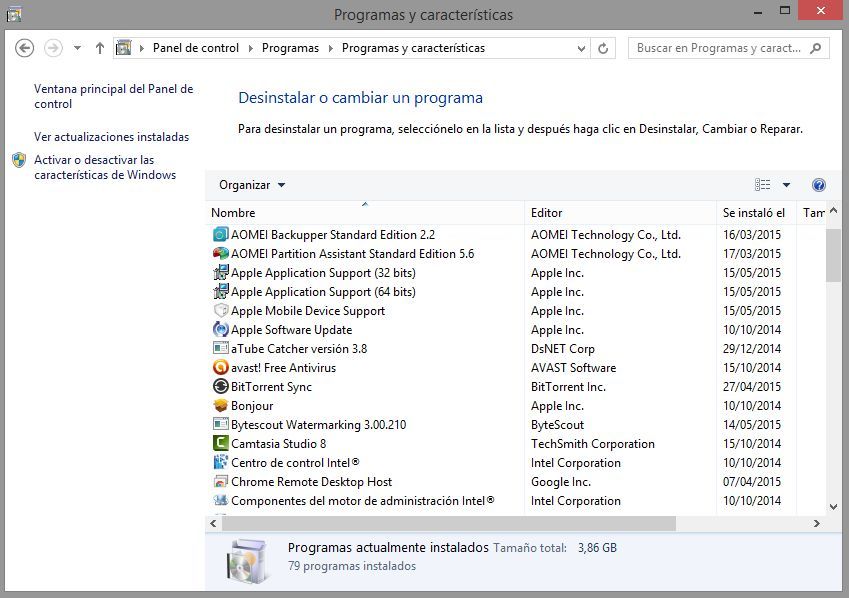This screenshot has height=598, width=849.
Task: Expand the chevron after Programas breadcrumb
Action: coord(330,48)
